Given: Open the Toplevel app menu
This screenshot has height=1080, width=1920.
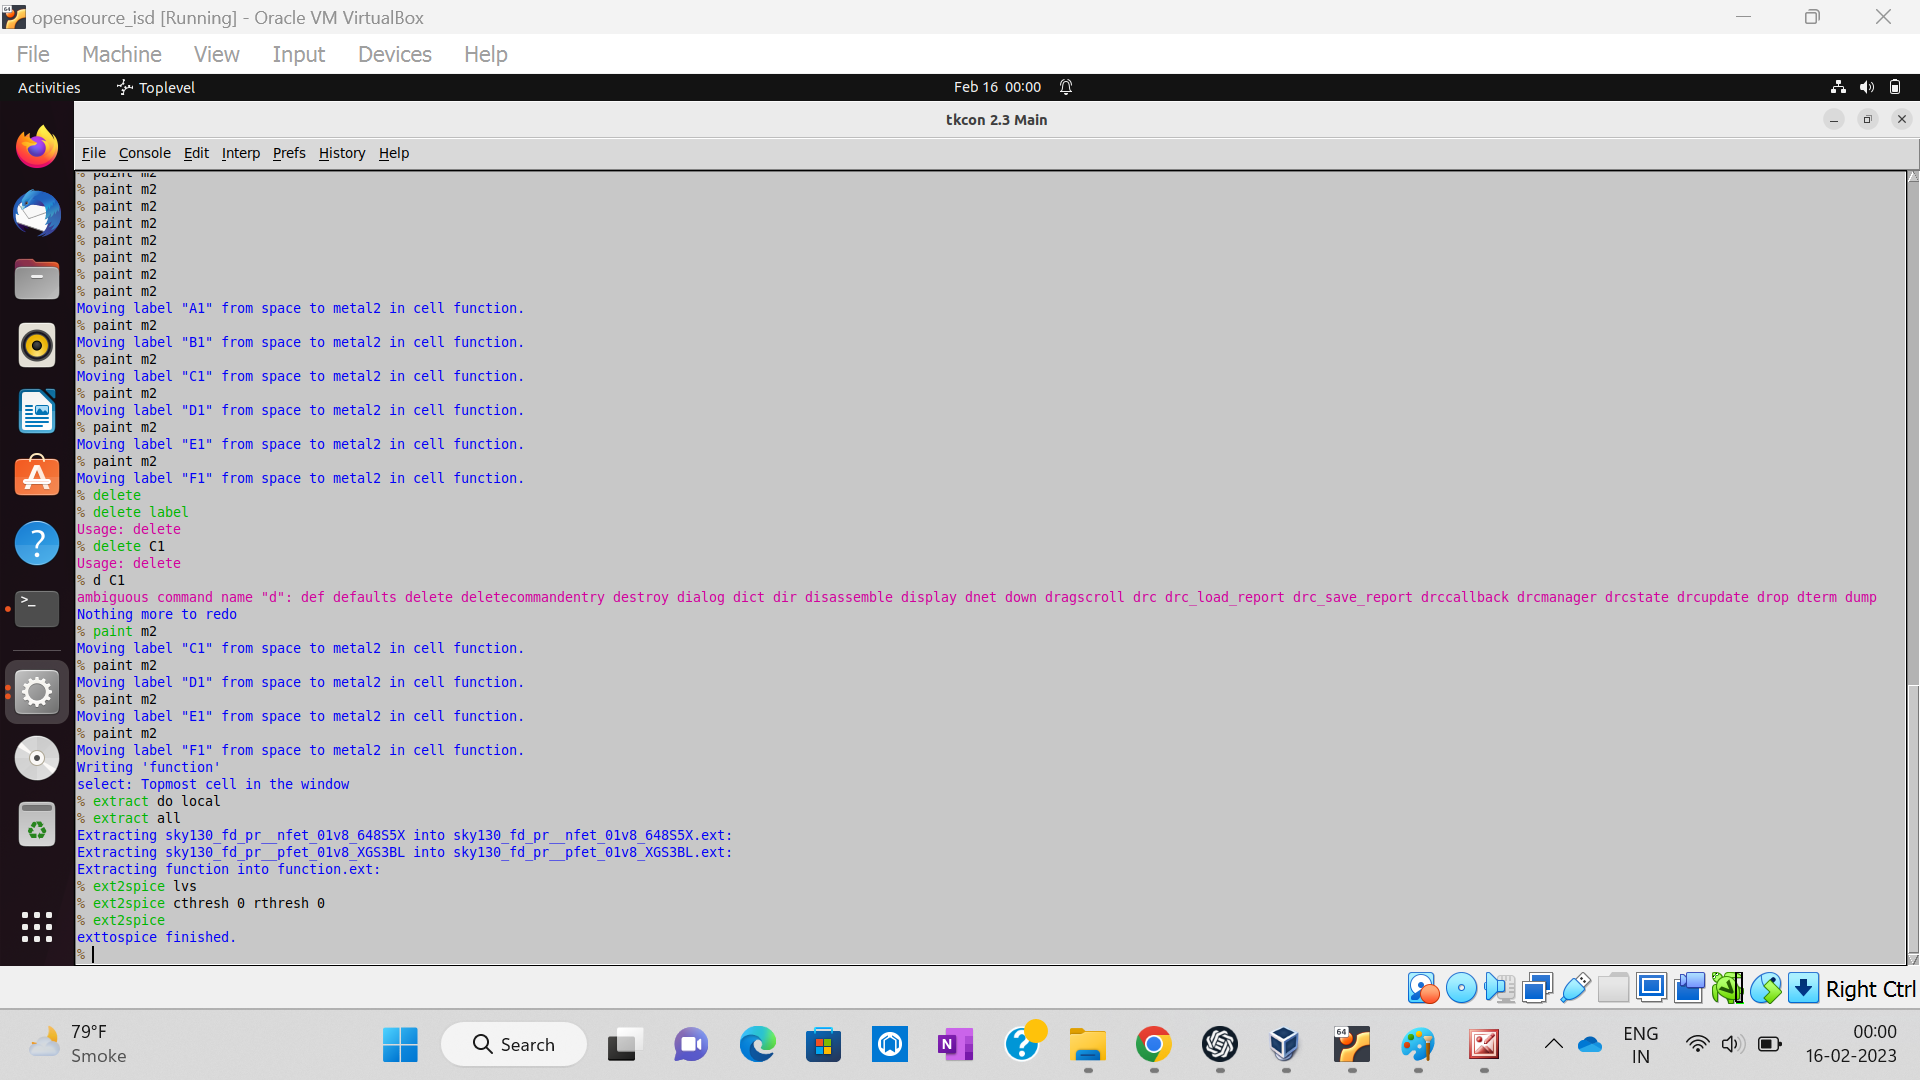Looking at the screenshot, I should [156, 88].
